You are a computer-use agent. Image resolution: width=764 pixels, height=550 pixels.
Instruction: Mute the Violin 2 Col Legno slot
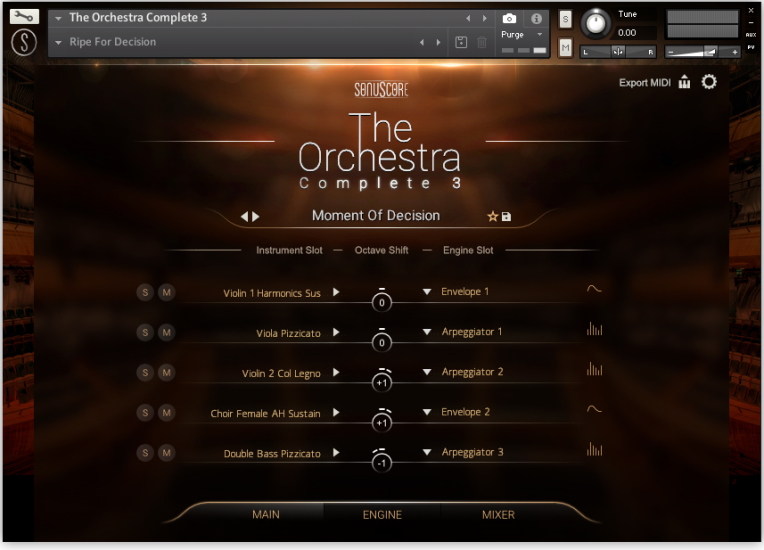pyautogui.click(x=167, y=373)
